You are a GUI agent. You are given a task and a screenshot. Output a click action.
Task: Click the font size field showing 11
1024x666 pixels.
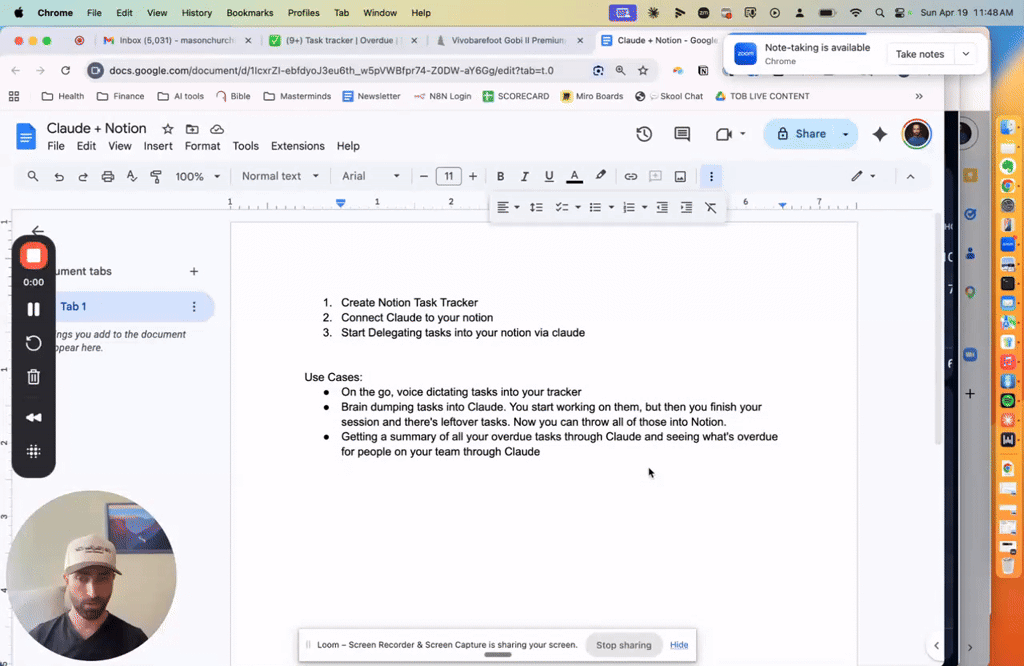tap(449, 176)
